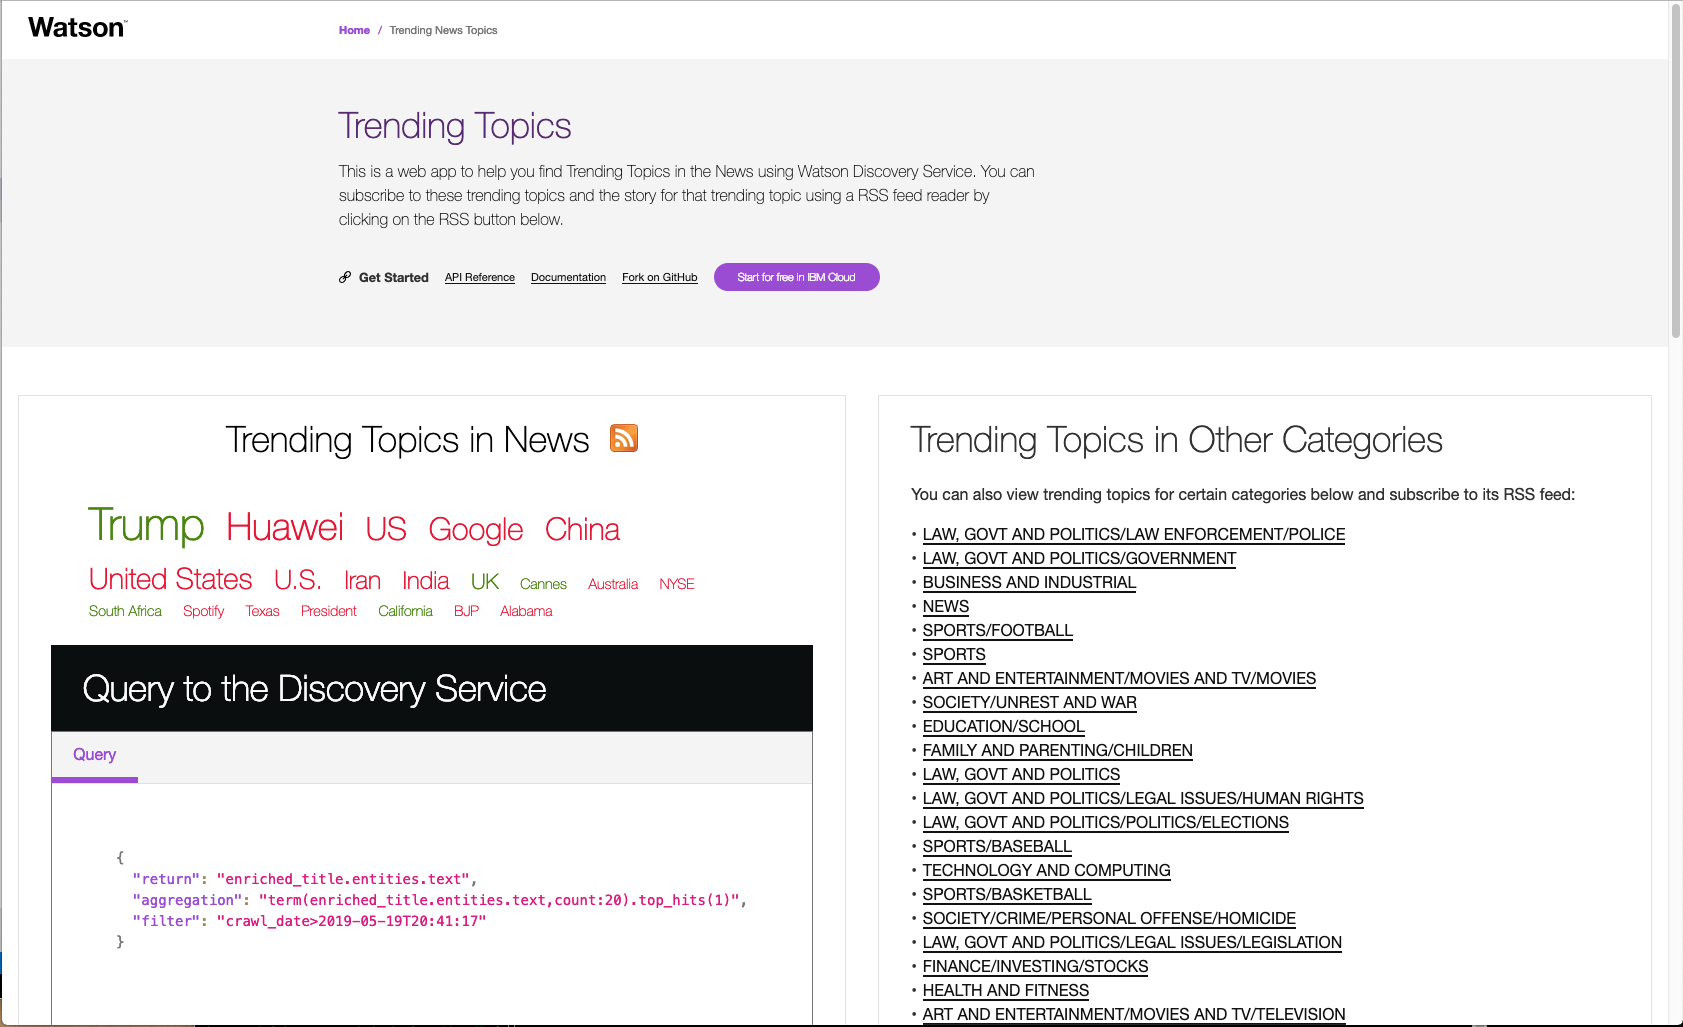
Task: Click the Get Started label
Action: coord(394,278)
